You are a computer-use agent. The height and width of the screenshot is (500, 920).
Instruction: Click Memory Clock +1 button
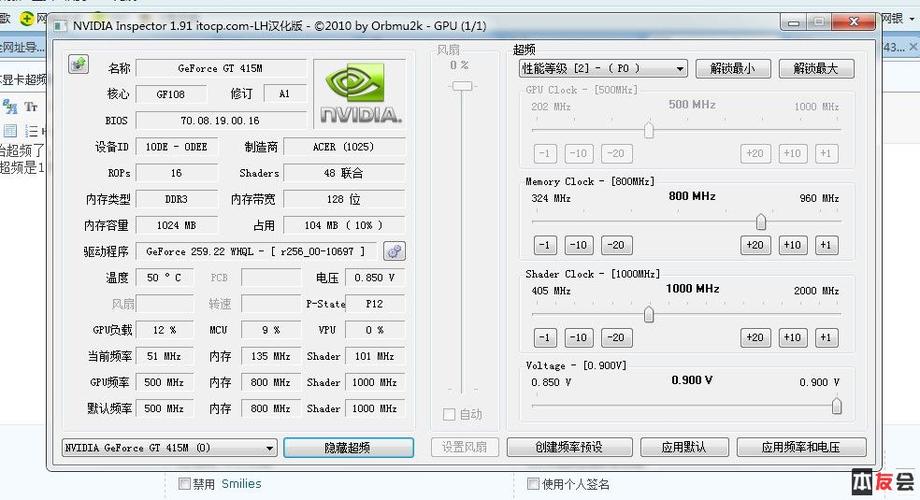click(826, 245)
